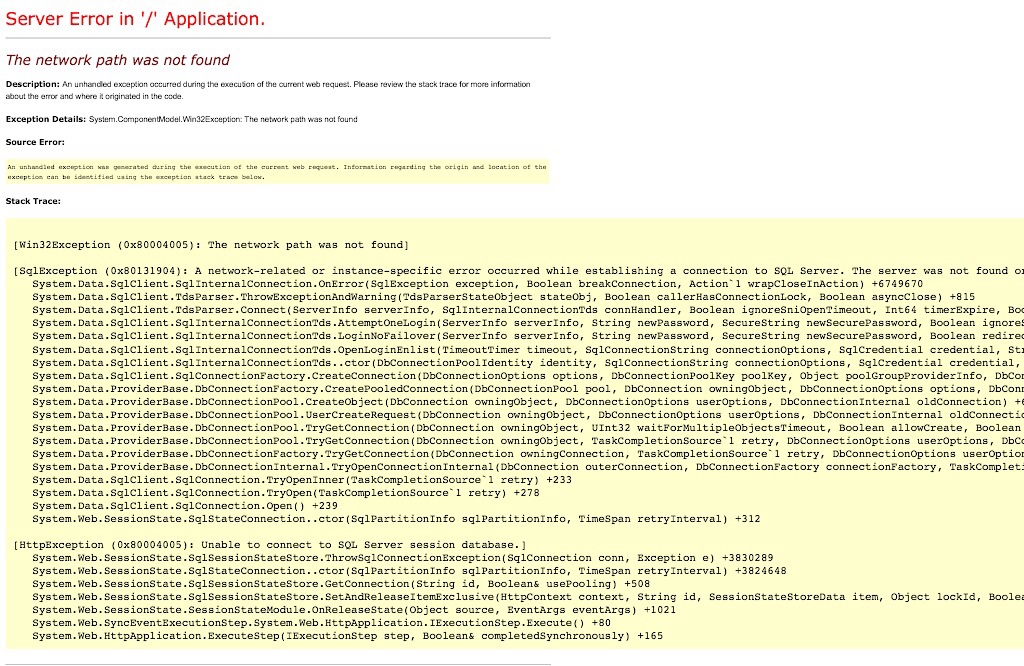Click the 'Server Error in '/' Application.' heading
Screen dimensions: 1024x666
point(136,19)
